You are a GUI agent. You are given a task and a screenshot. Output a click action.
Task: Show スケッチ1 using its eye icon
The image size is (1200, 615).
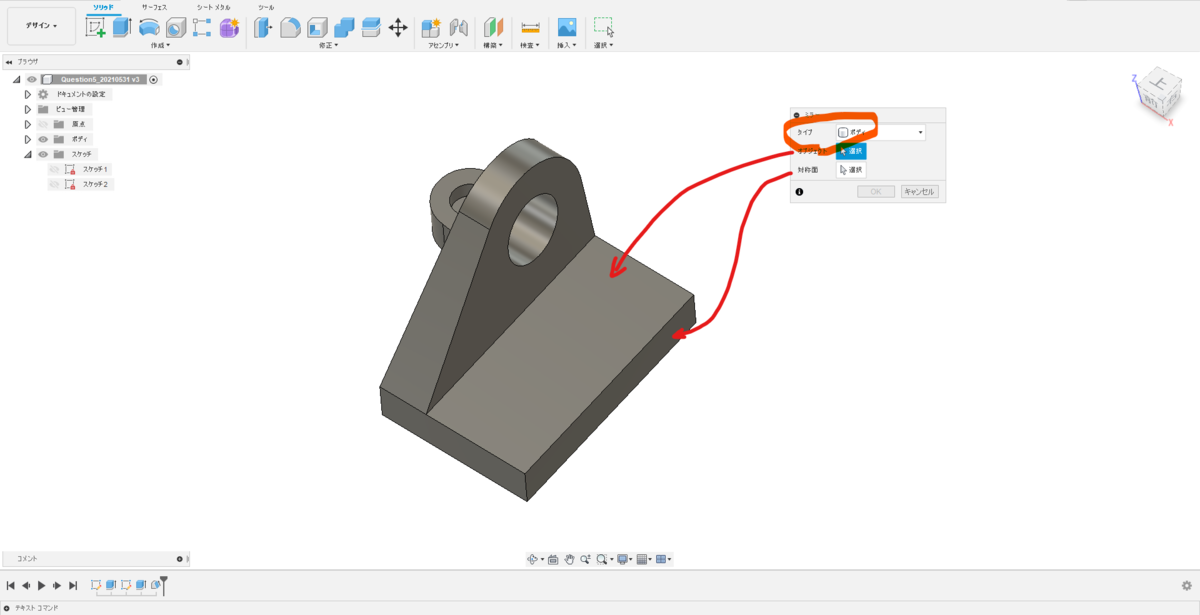[x=54, y=169]
